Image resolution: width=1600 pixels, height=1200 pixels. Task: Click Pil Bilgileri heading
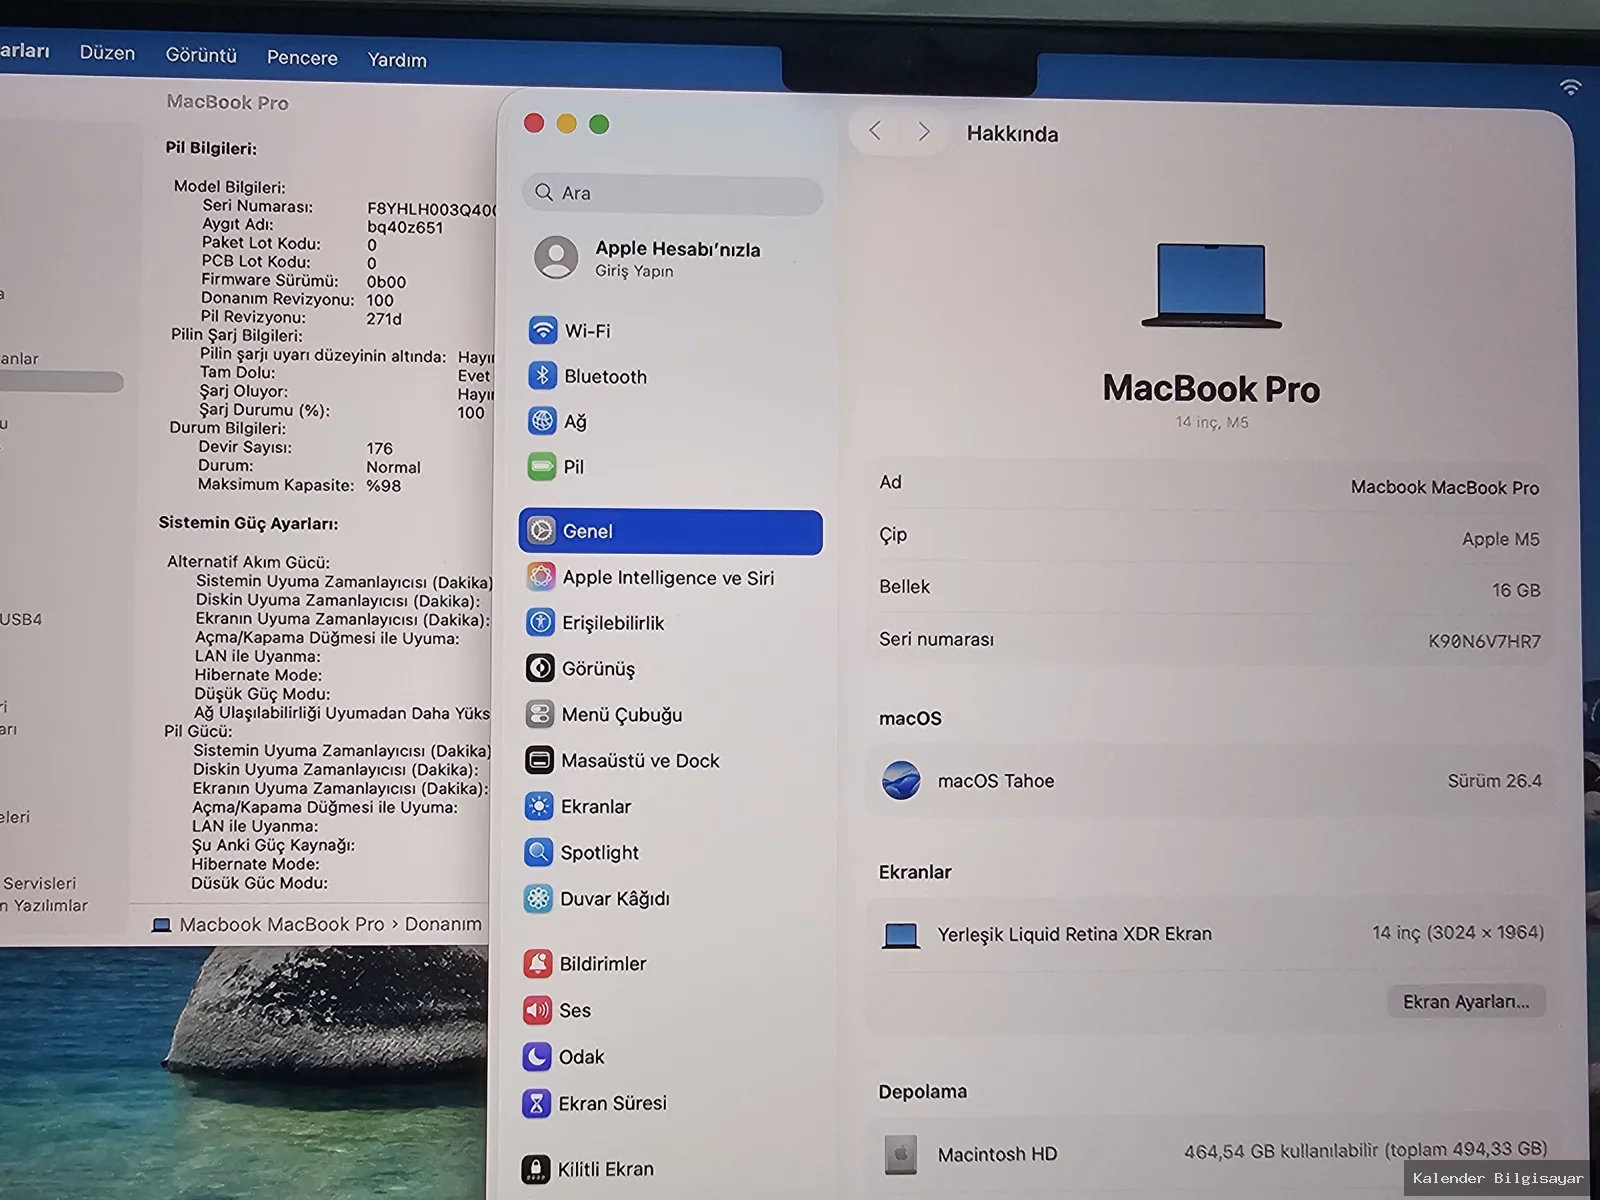211,148
